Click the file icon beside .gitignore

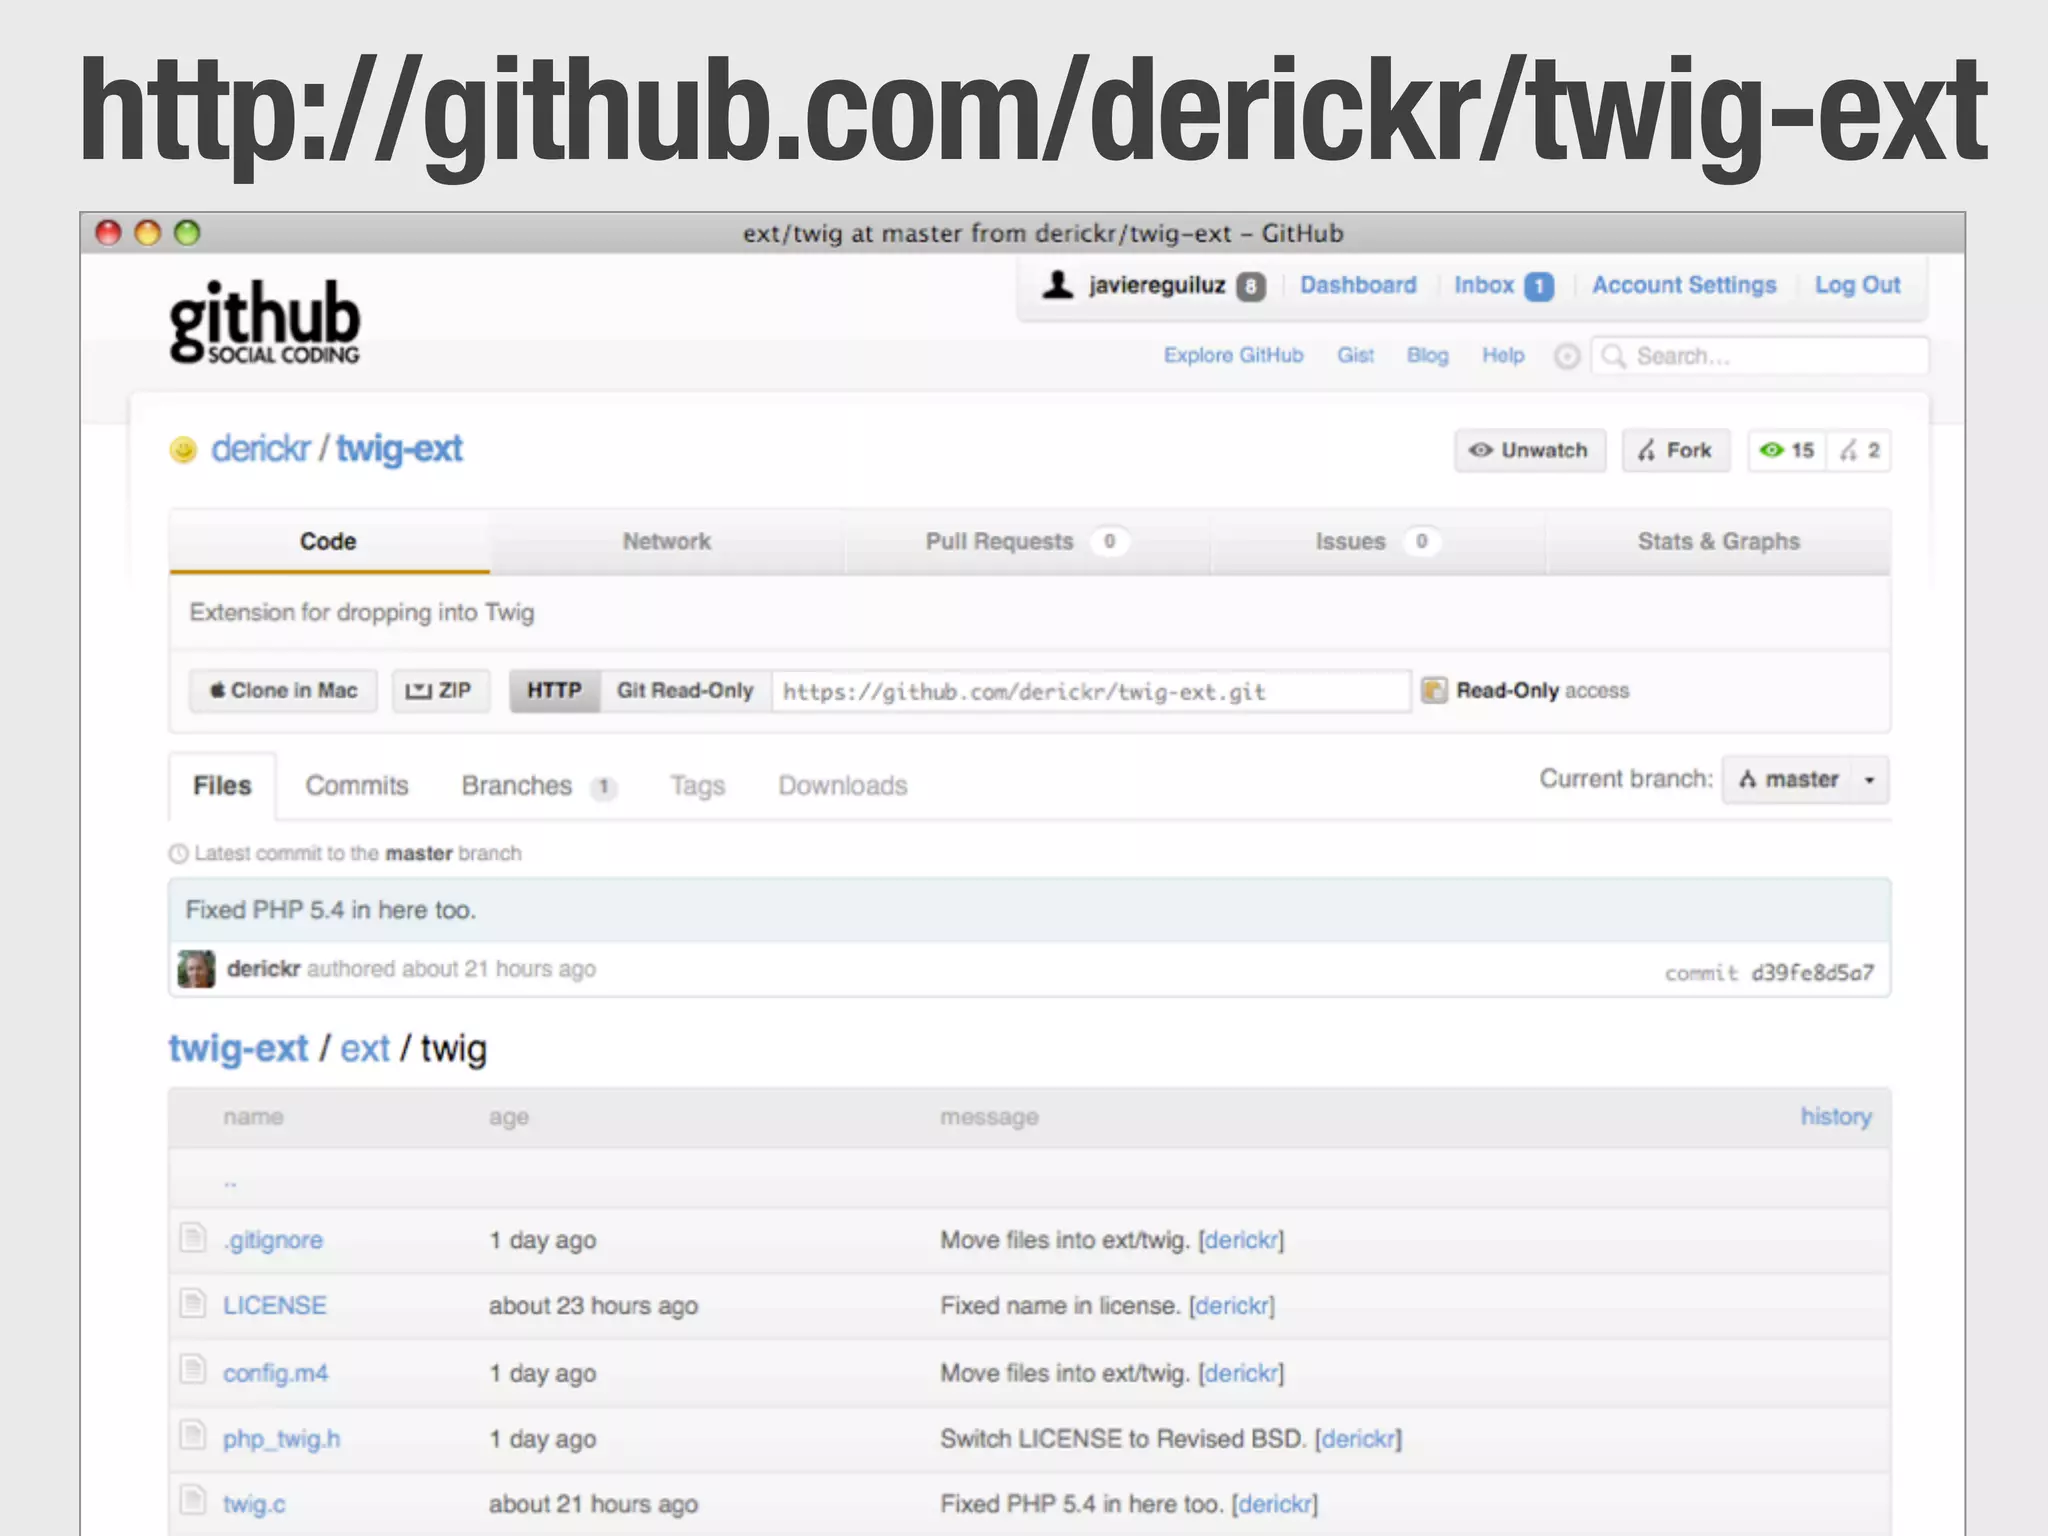click(x=192, y=1238)
